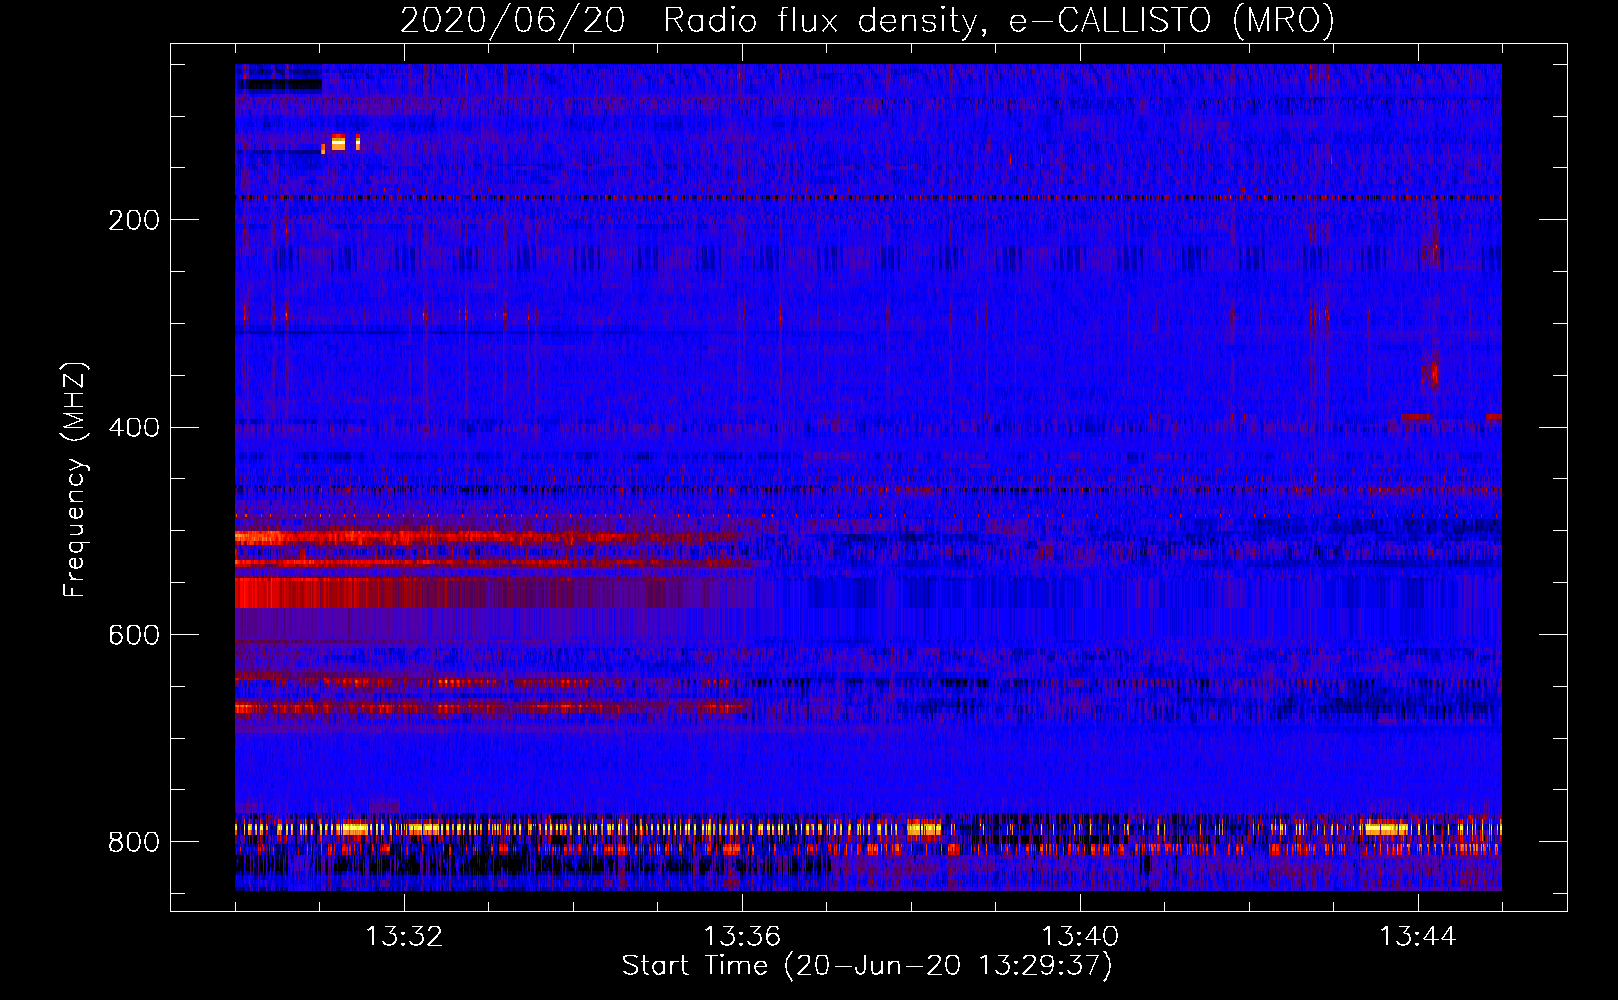Click the 600 frequency tick label
Viewport: 1618px width, 1000px height.
tap(134, 636)
